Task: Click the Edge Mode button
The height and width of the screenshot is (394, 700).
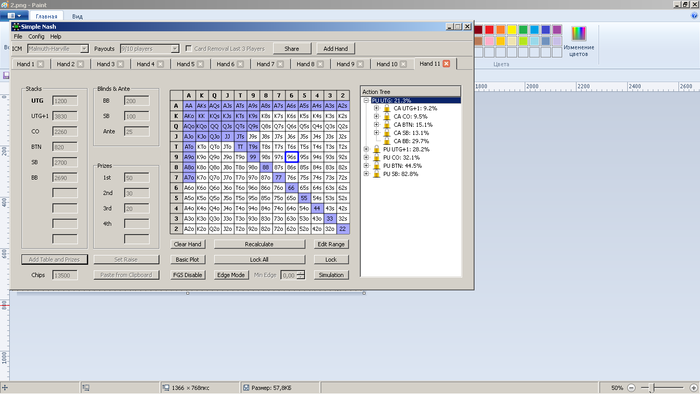Action: click(231, 275)
